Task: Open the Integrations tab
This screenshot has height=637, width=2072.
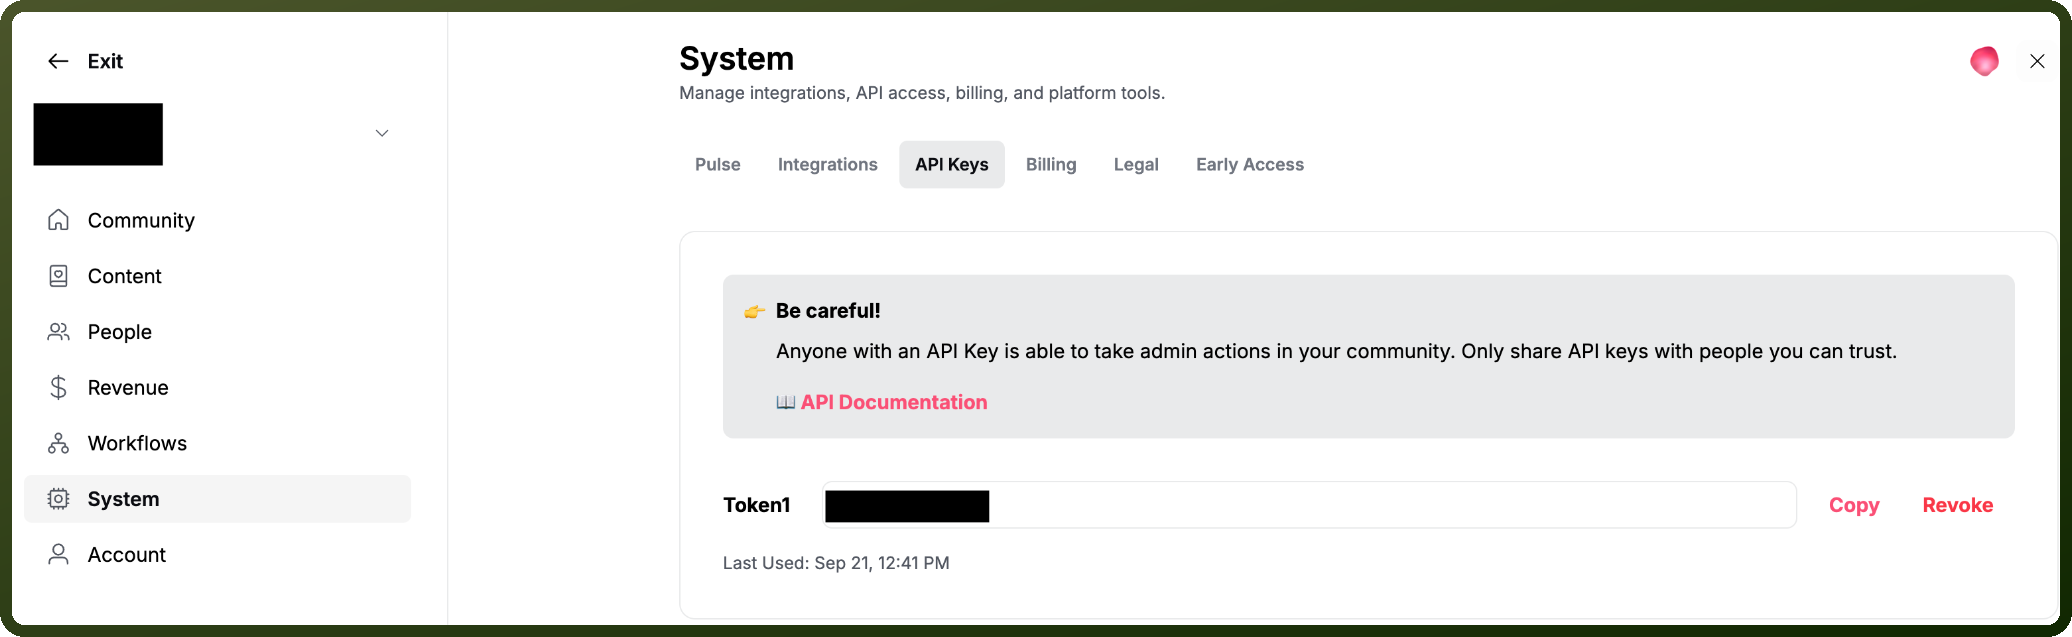Action: coord(828,164)
